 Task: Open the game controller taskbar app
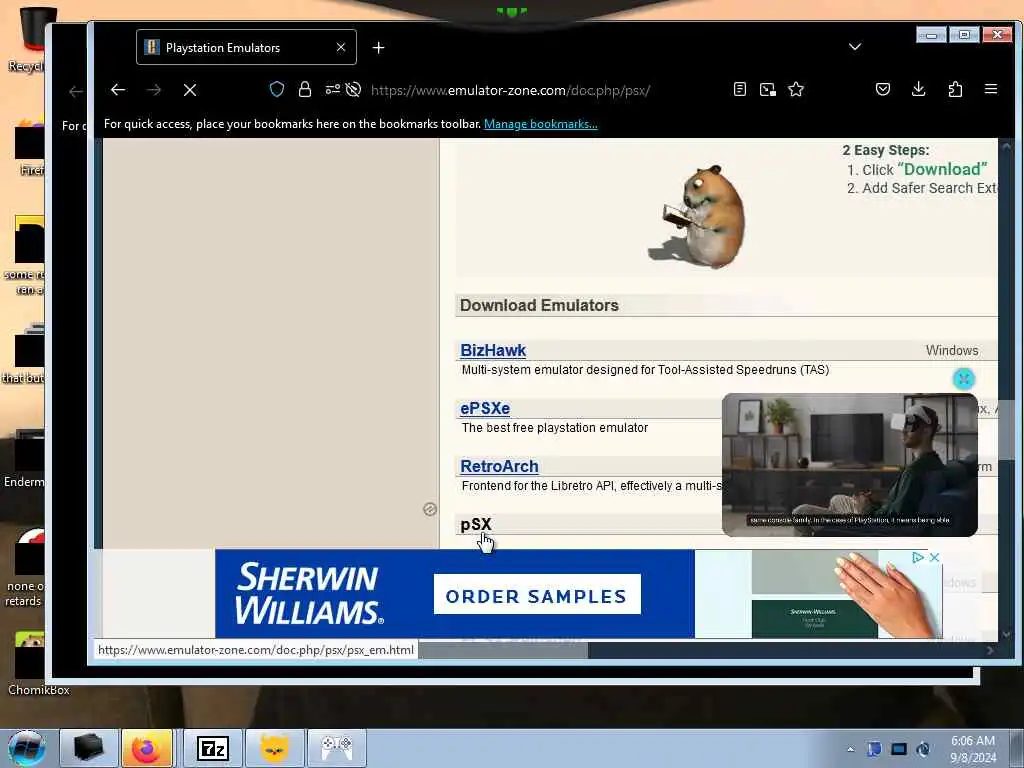(x=336, y=748)
